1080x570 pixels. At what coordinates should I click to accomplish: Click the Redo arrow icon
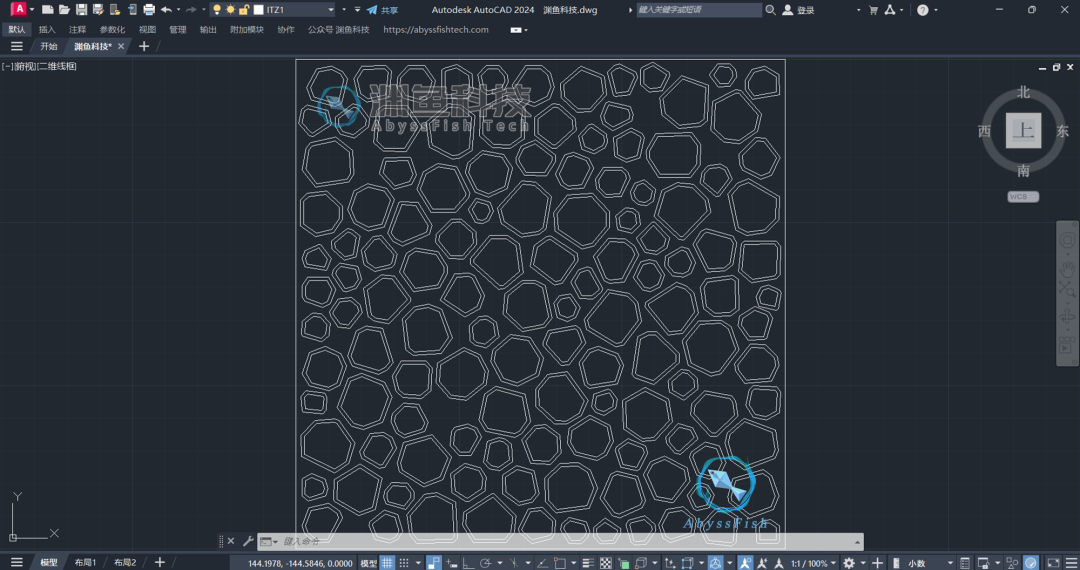tap(191, 10)
